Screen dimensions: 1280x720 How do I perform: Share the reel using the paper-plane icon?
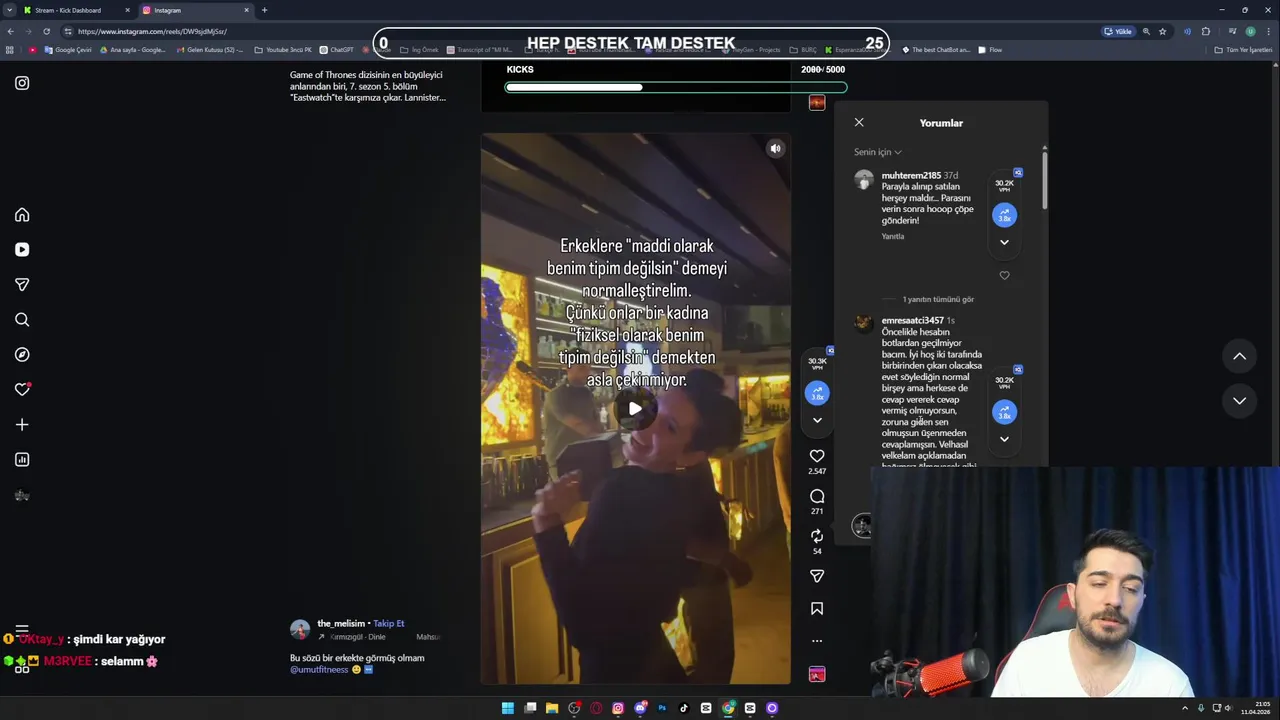pyautogui.click(x=817, y=576)
